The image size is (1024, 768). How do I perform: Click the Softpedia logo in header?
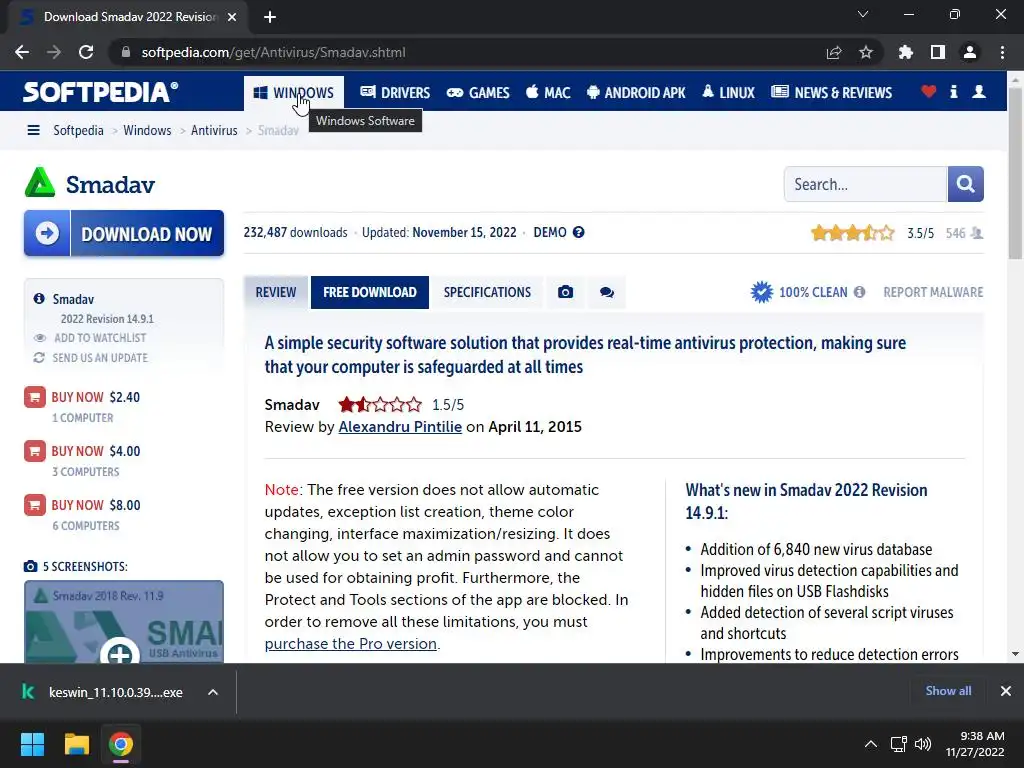(x=100, y=92)
